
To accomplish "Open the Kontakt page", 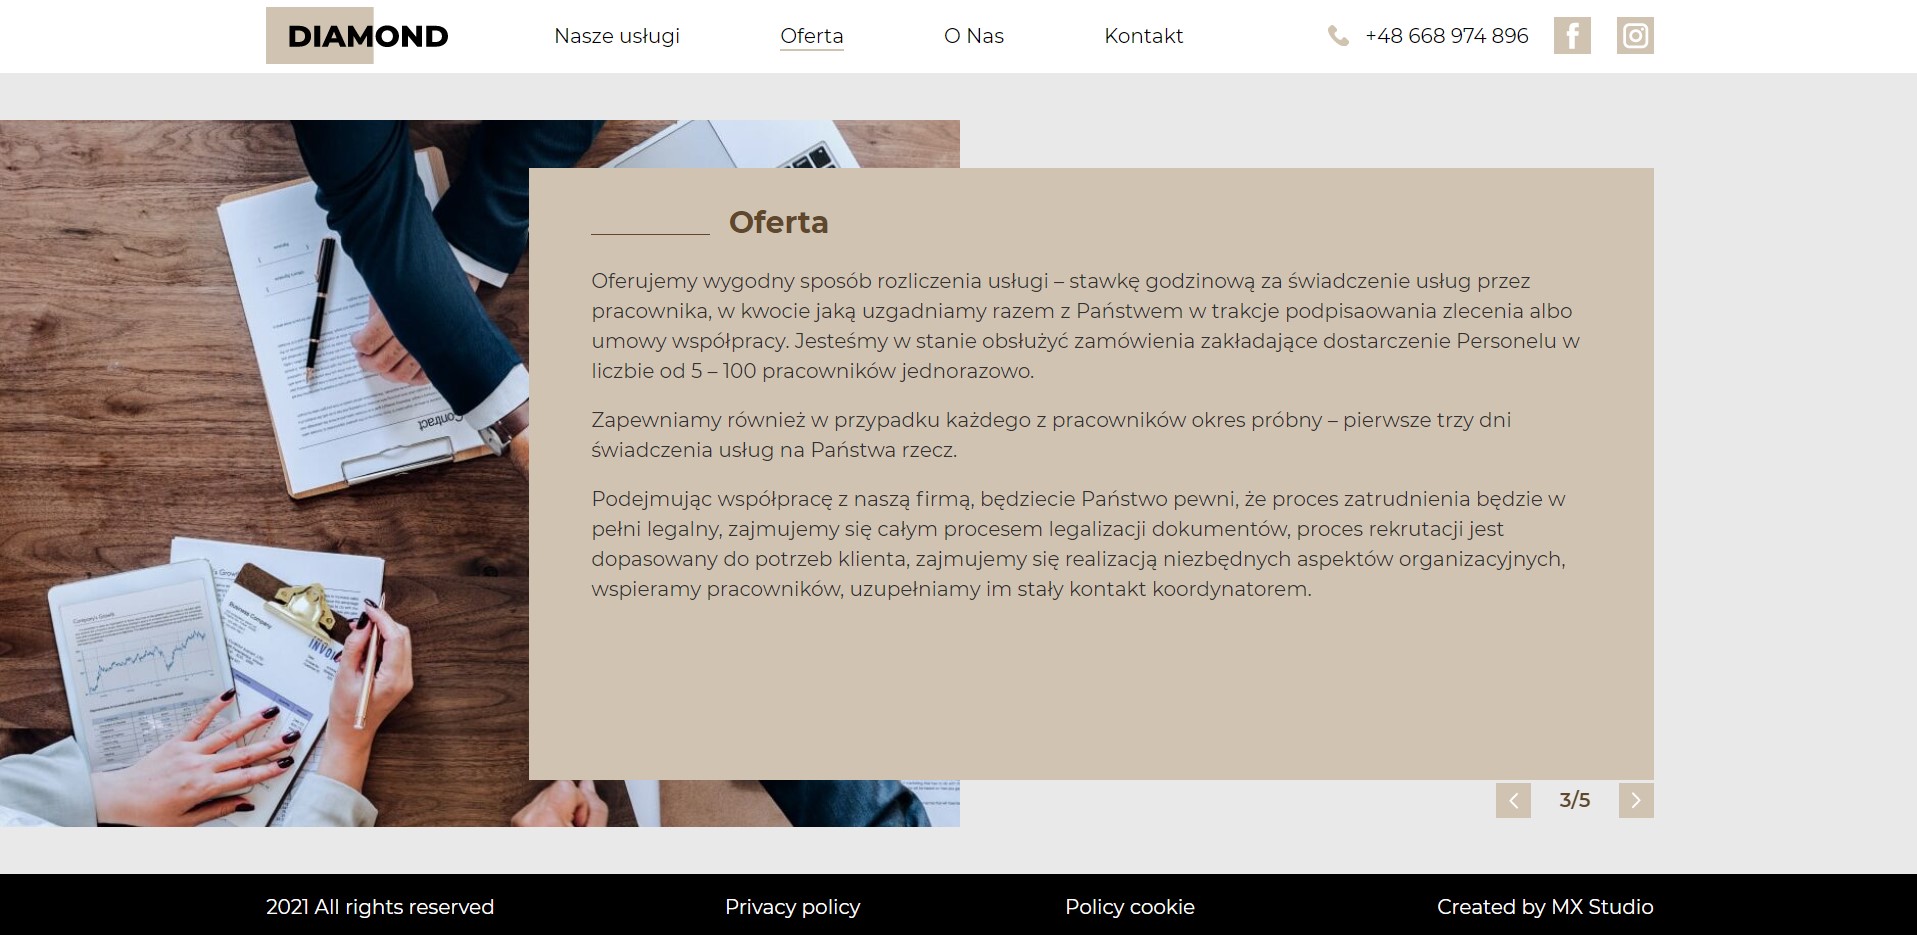I will 1143,36.
